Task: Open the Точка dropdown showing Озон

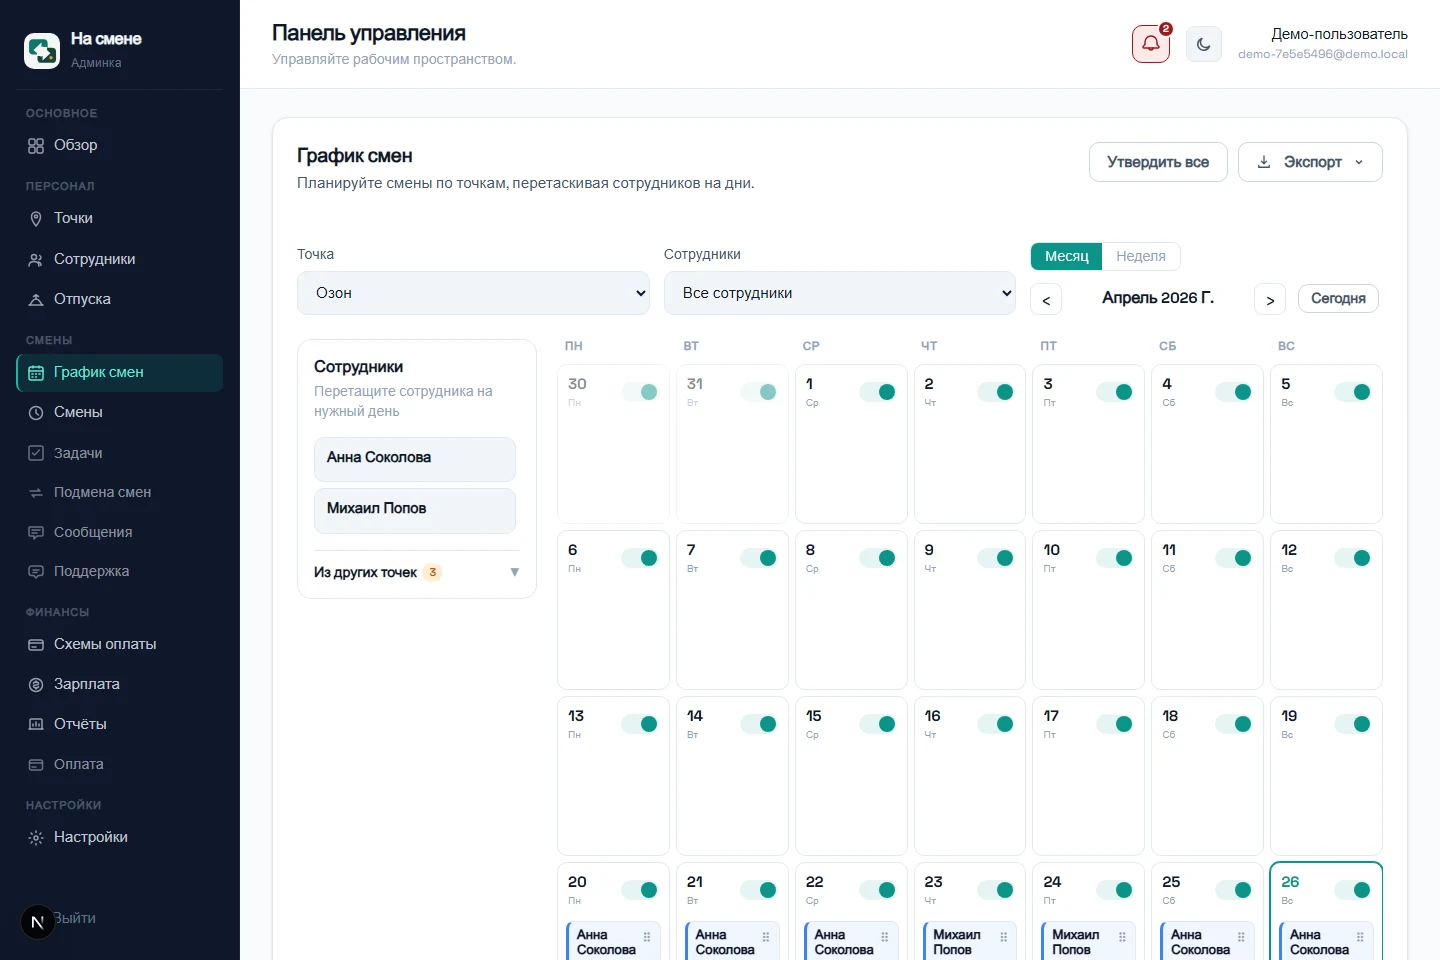Action: point(473,293)
